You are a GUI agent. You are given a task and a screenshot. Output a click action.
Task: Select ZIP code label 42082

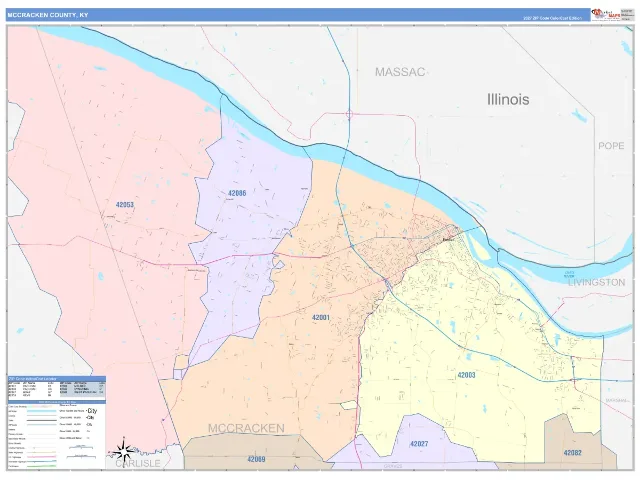tap(572, 453)
